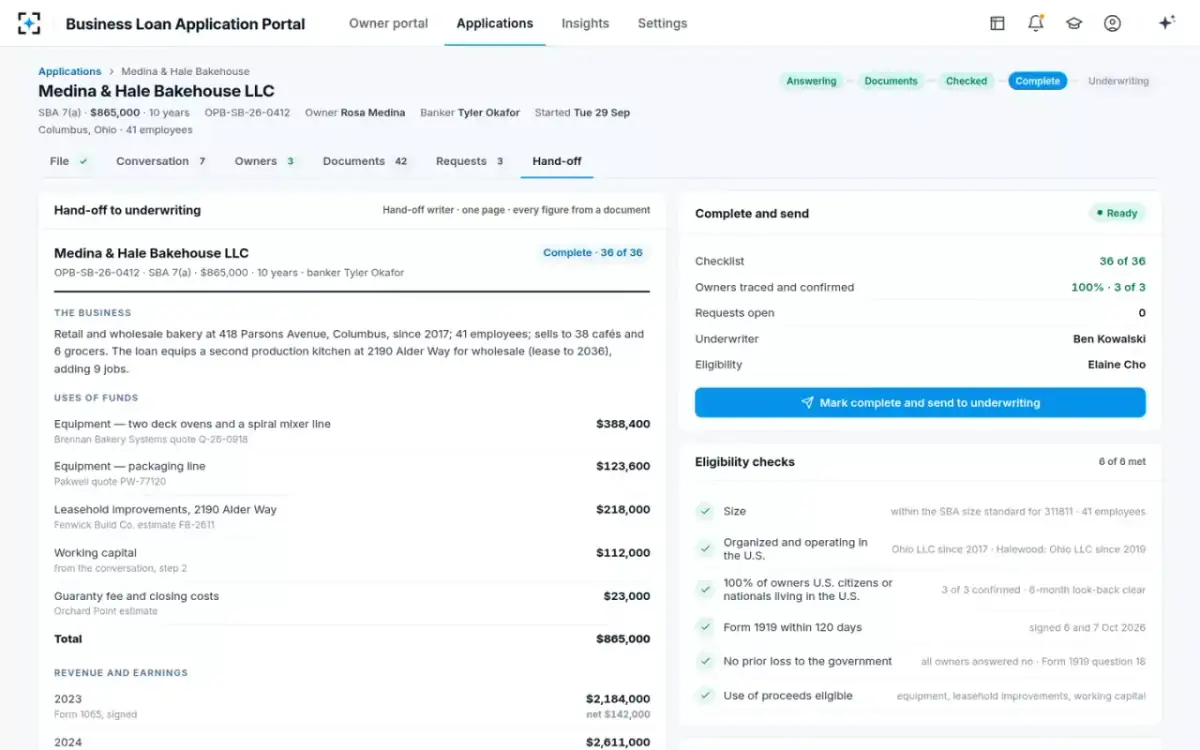Open the layout panel icon

coord(997,23)
